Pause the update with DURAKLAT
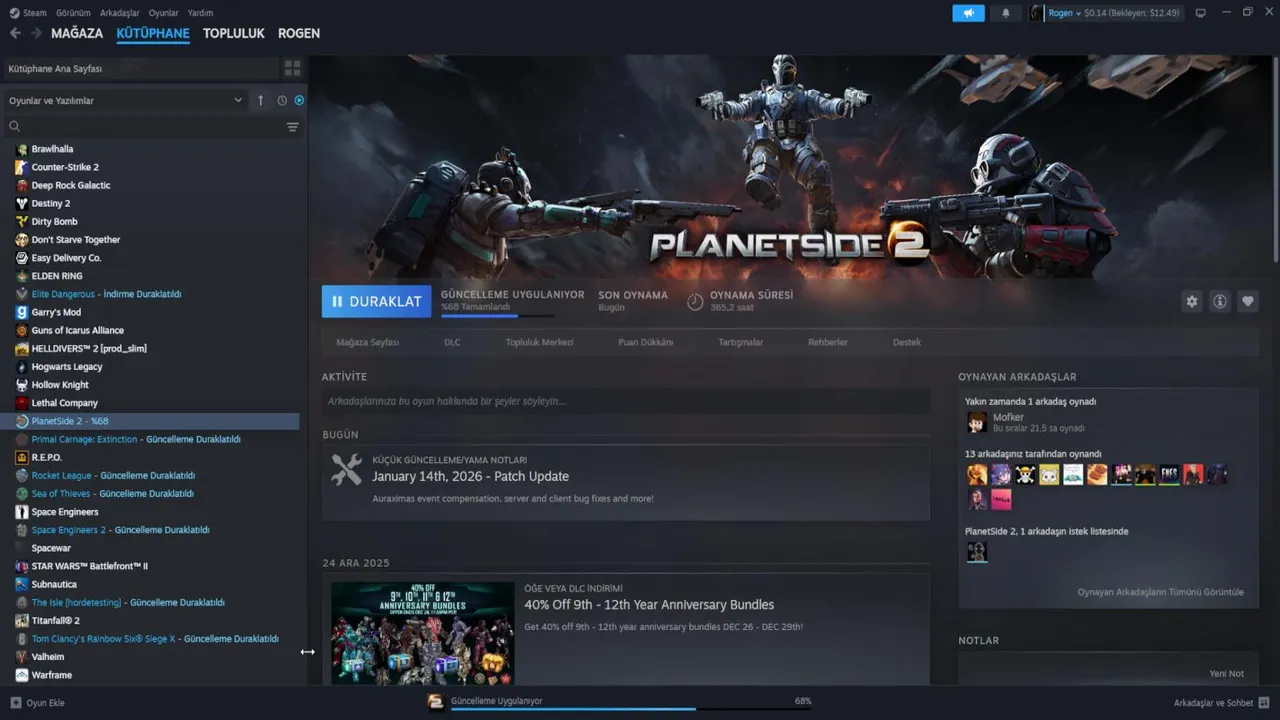This screenshot has width=1280, height=720. [377, 301]
